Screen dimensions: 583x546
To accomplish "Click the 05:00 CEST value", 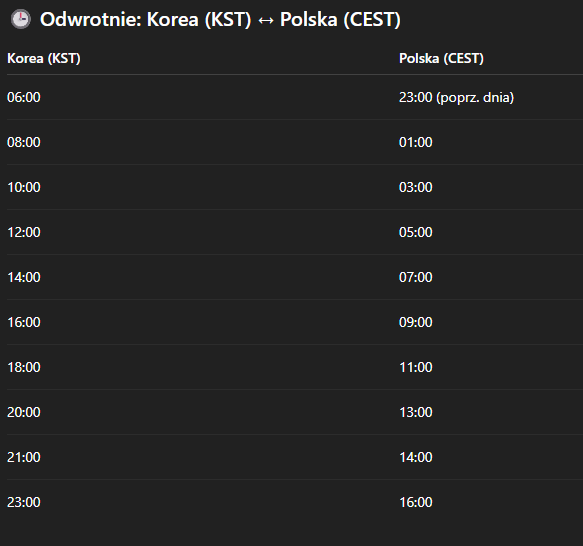I will pyautogui.click(x=416, y=232).
